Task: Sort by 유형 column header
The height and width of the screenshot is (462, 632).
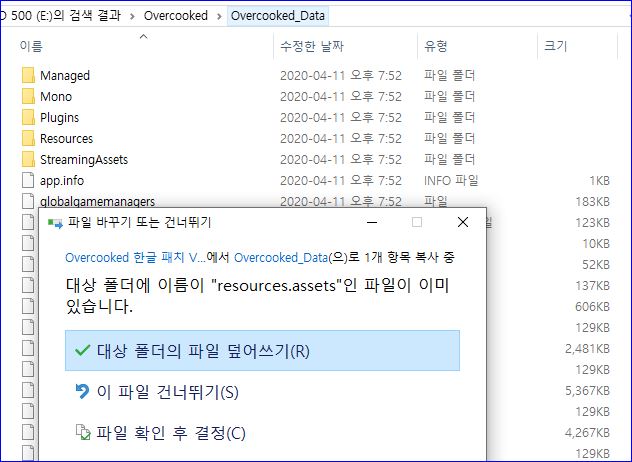Action: point(436,46)
